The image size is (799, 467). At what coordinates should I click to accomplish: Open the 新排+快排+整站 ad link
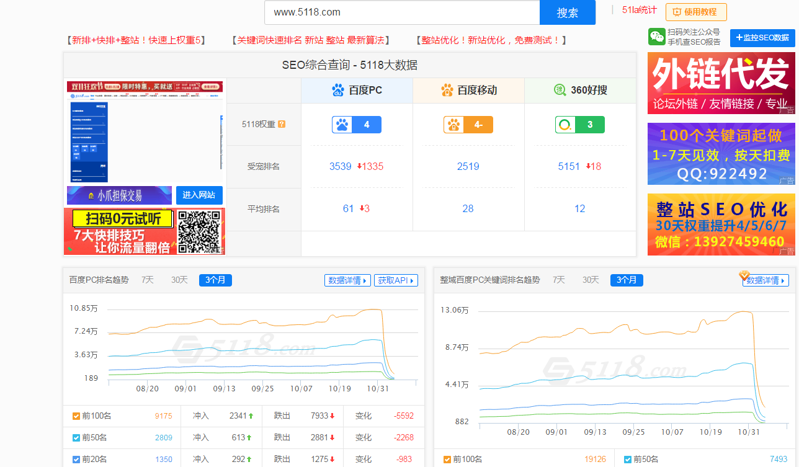[136, 40]
